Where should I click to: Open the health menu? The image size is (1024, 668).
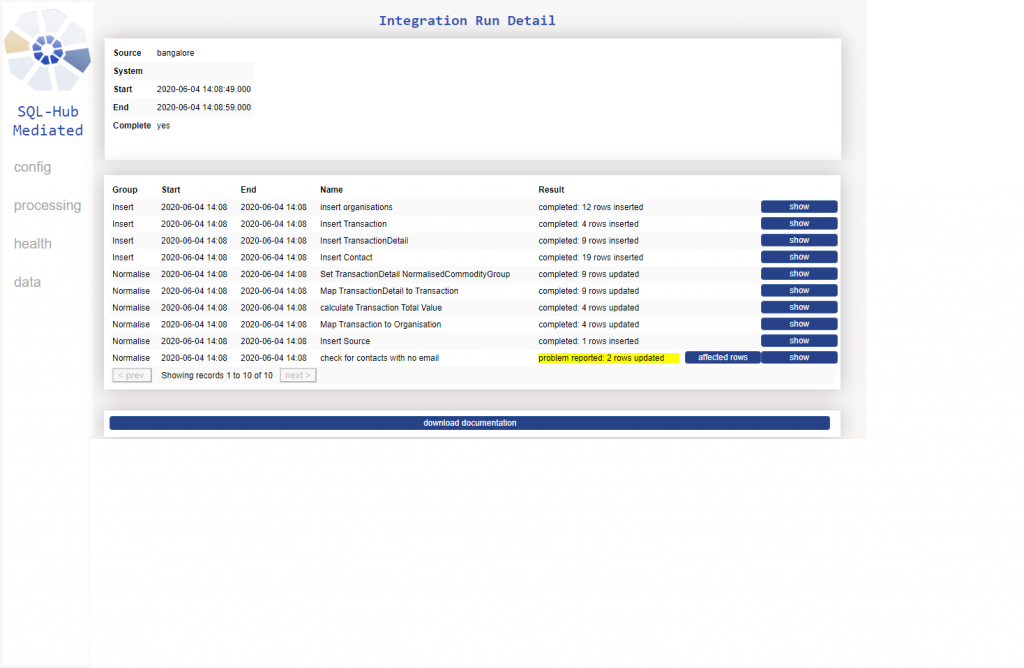pos(33,244)
